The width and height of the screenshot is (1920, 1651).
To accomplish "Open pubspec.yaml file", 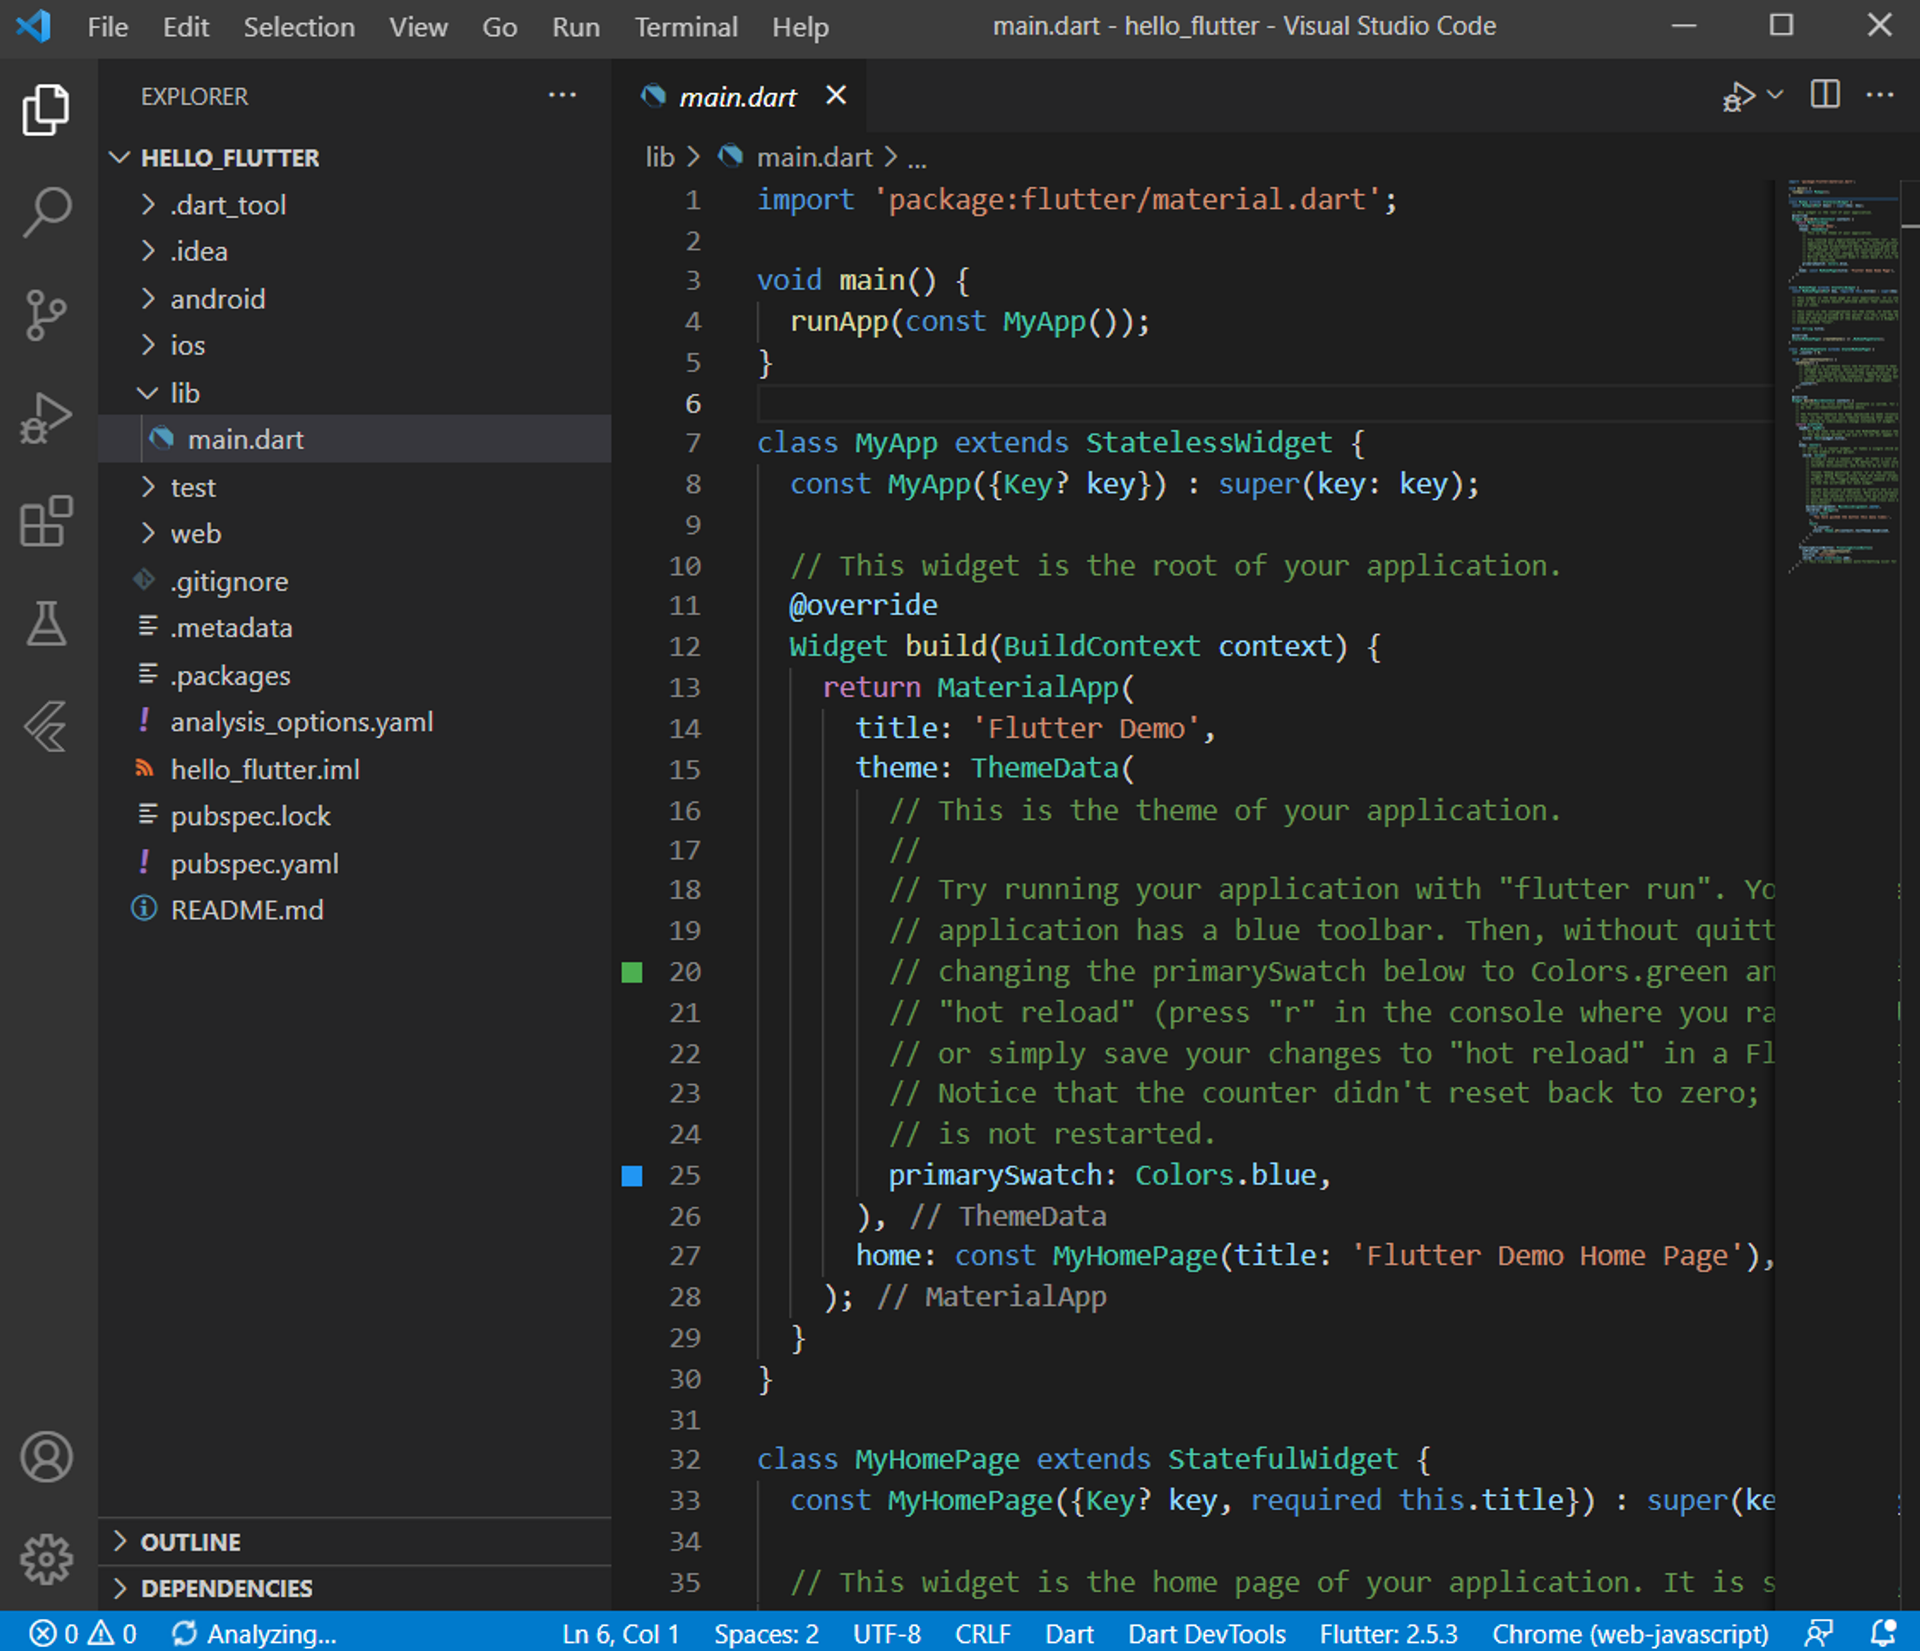I will (x=355, y=863).
